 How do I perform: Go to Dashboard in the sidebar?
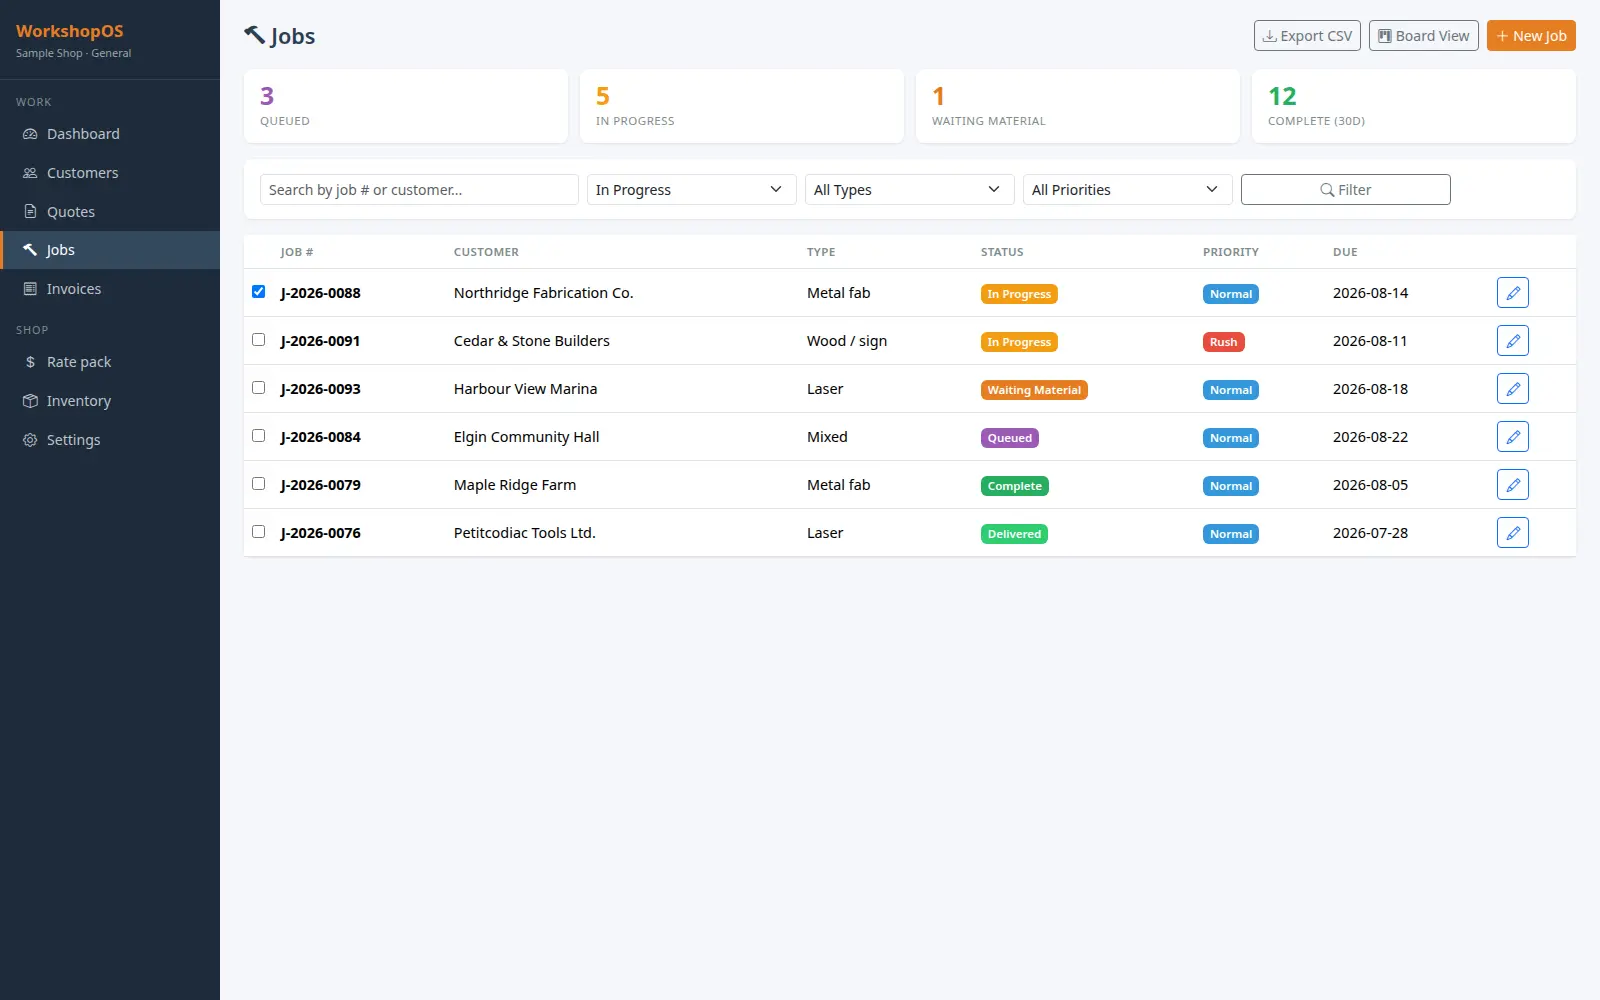[110, 134]
